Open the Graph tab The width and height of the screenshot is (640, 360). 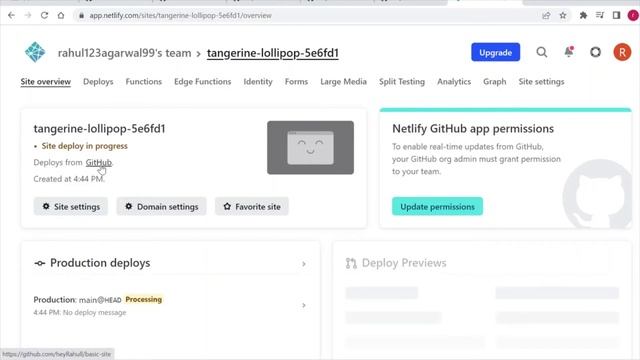[495, 82]
